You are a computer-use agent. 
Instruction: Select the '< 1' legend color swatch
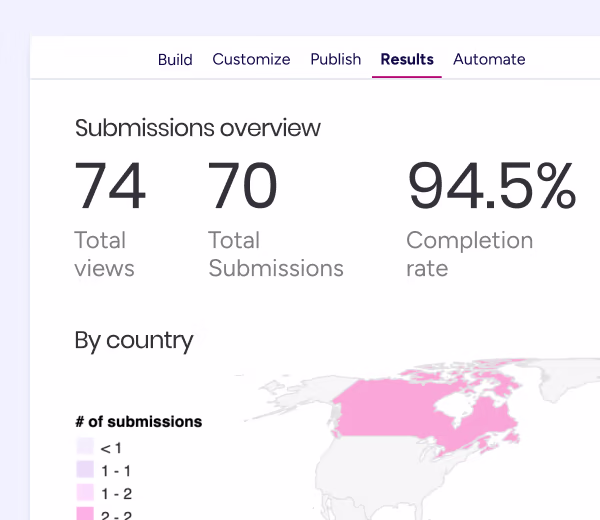point(85,447)
